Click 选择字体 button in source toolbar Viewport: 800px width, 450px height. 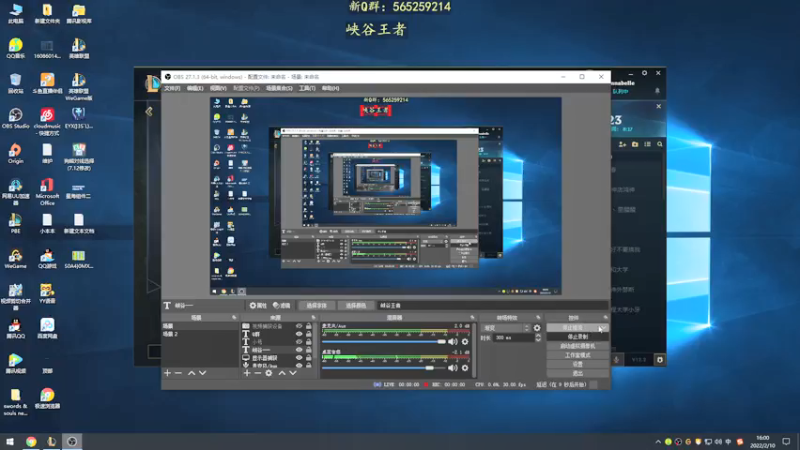pyautogui.click(x=316, y=306)
